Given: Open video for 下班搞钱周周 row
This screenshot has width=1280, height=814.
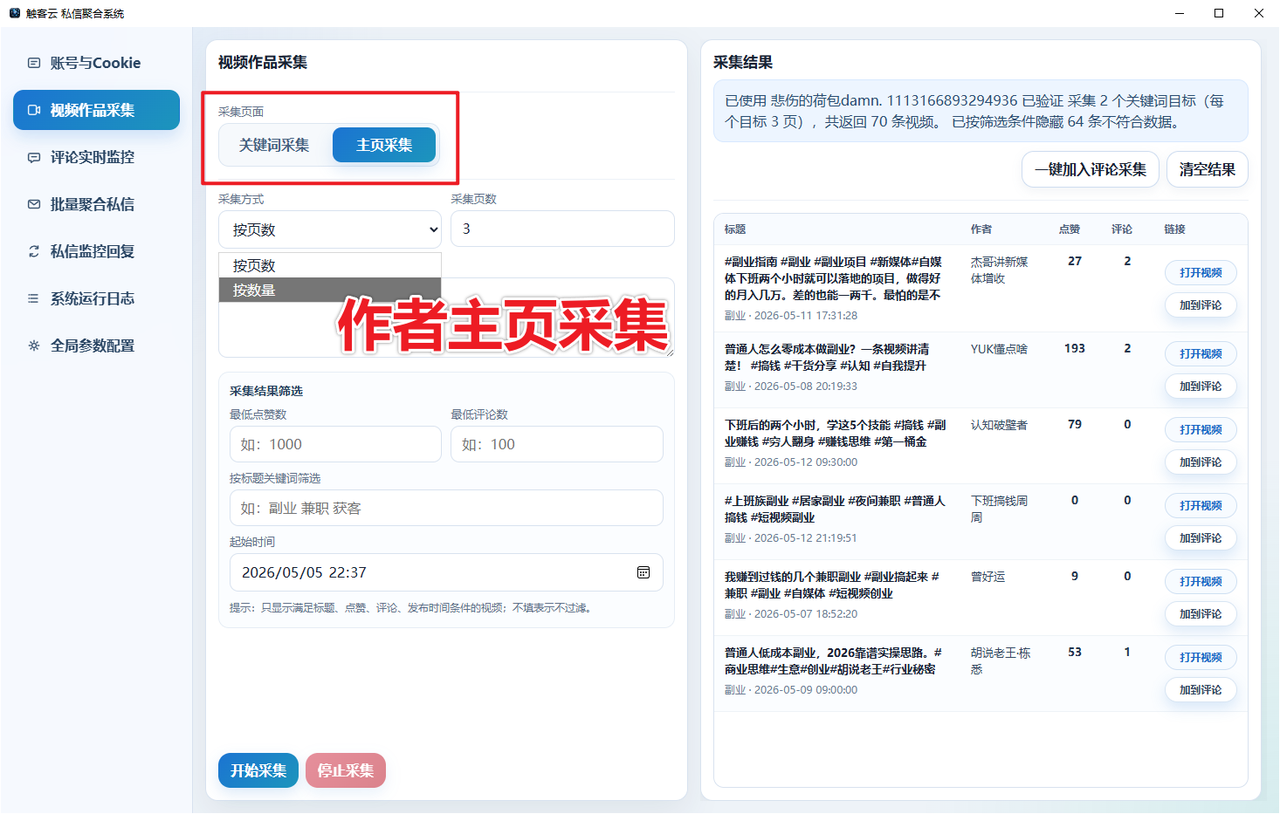Looking at the screenshot, I should coord(1200,505).
